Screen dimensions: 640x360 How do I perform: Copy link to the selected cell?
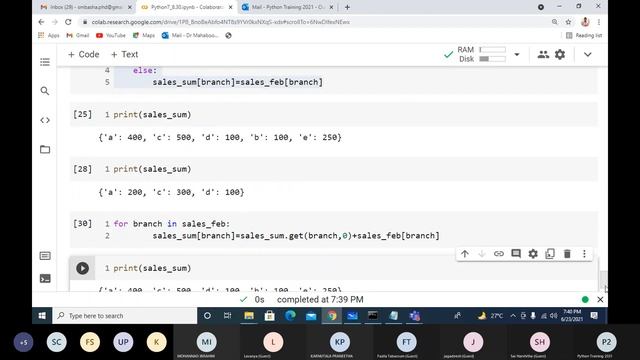tap(499, 254)
